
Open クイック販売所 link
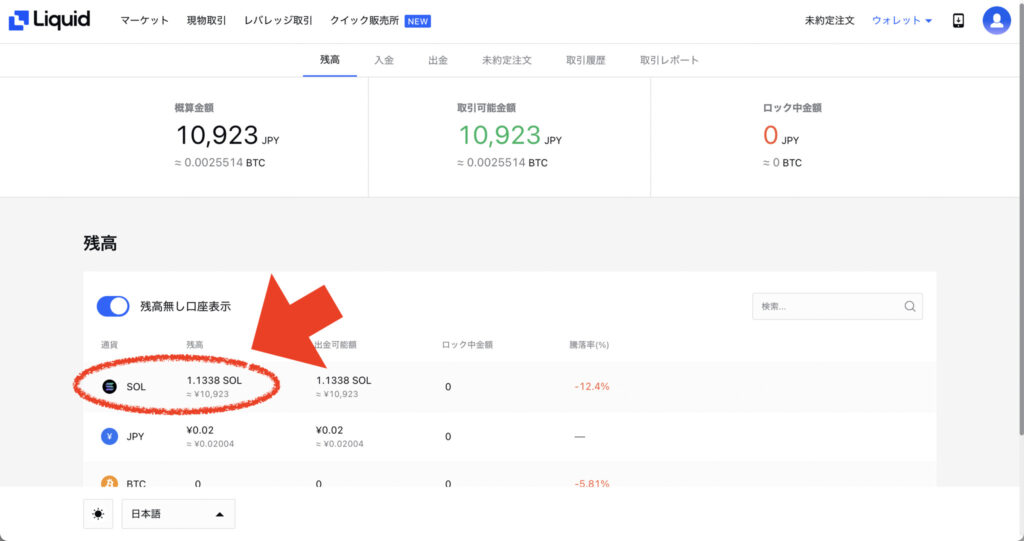coord(364,20)
